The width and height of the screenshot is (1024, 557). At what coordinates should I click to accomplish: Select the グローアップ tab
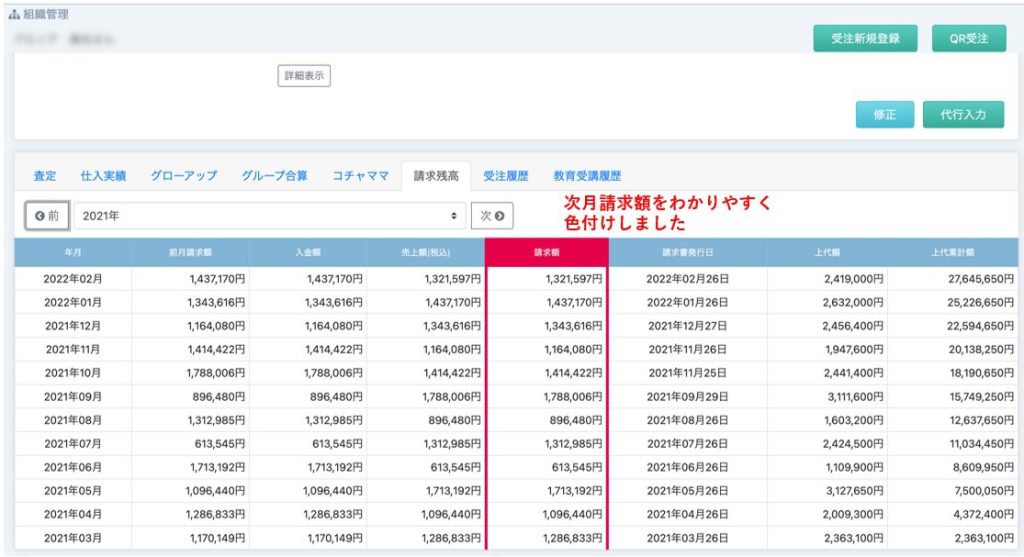[x=183, y=176]
